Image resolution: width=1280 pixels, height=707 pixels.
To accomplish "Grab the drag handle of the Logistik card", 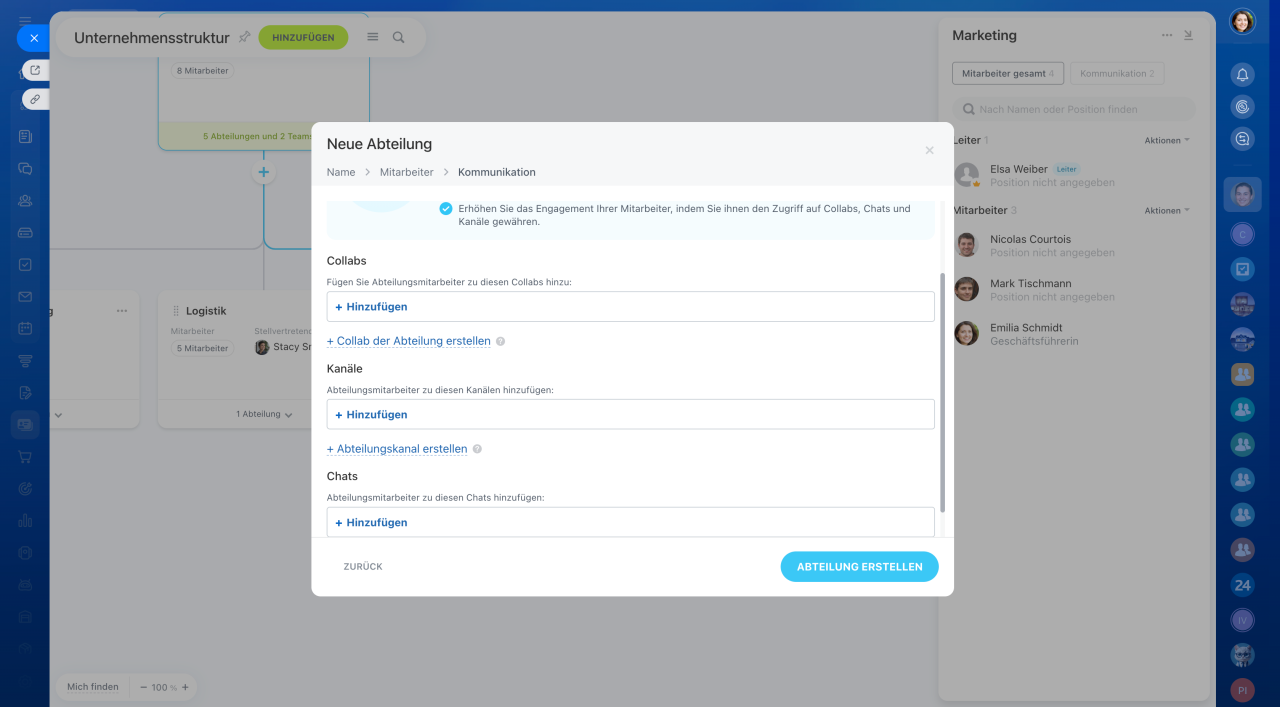I will pos(175,311).
